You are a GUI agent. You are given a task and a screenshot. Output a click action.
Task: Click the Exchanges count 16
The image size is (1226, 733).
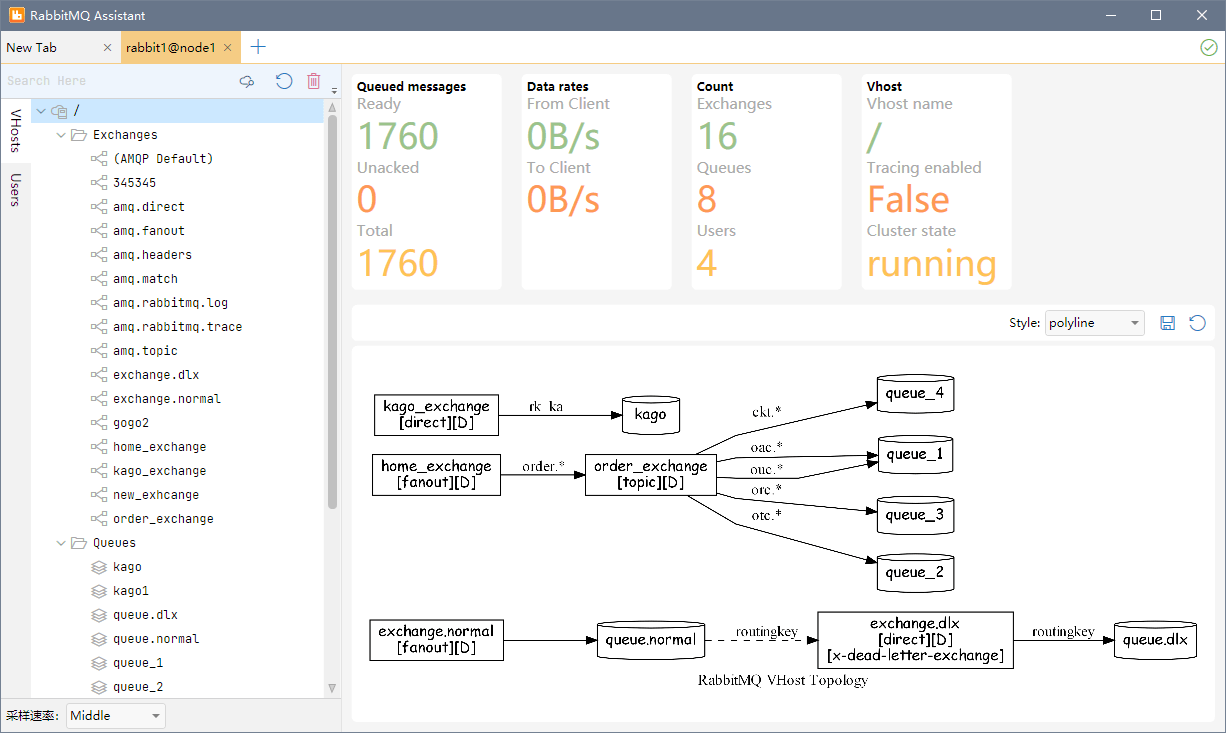click(718, 136)
